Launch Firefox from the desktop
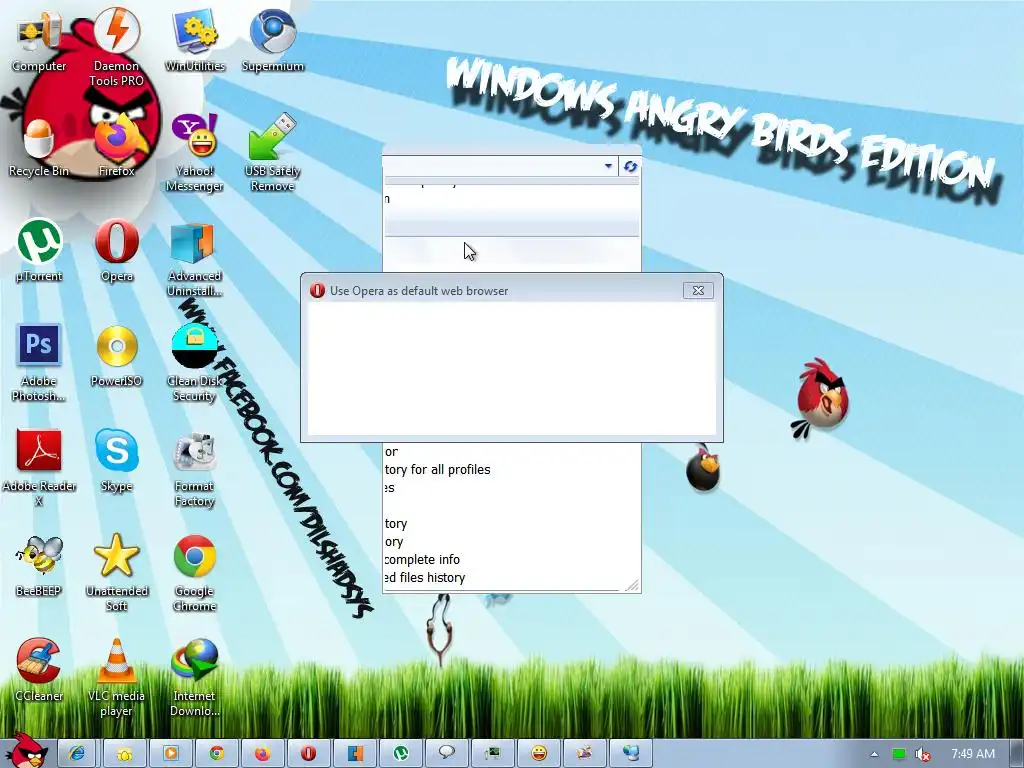1024x768 pixels. click(x=116, y=145)
